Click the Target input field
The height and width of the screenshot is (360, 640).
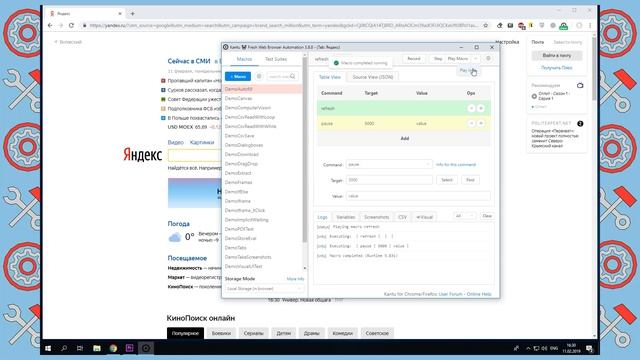[x=389, y=180]
